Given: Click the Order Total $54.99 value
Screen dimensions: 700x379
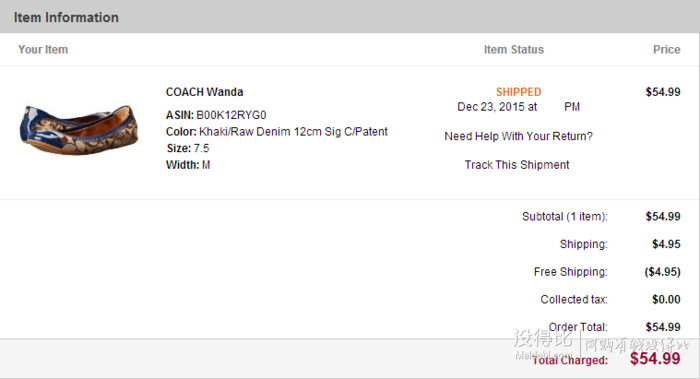Looking at the screenshot, I should pos(663,327).
